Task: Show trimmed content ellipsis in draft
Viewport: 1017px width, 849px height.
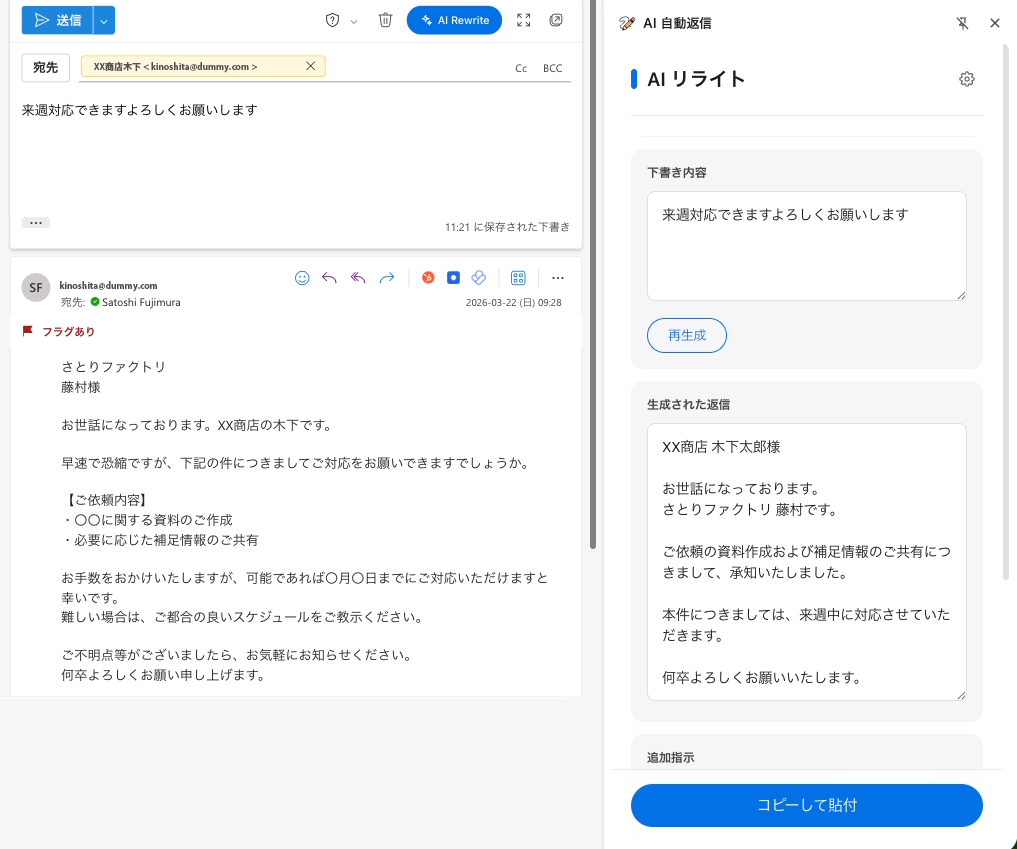Action: coord(36,222)
